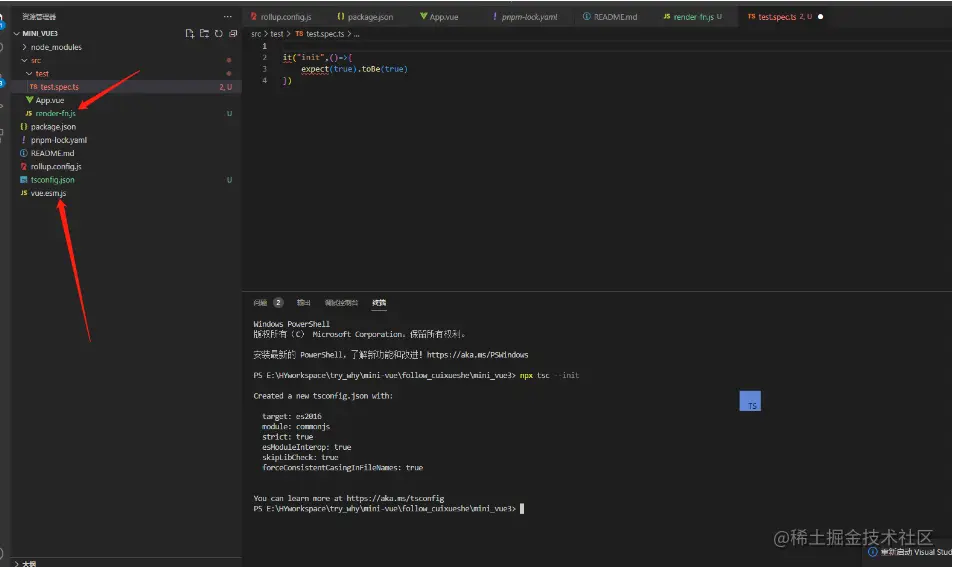Open the https://aka.ms/PSWindows link in terminal
Screen dimensions: 953x567
coord(477,355)
